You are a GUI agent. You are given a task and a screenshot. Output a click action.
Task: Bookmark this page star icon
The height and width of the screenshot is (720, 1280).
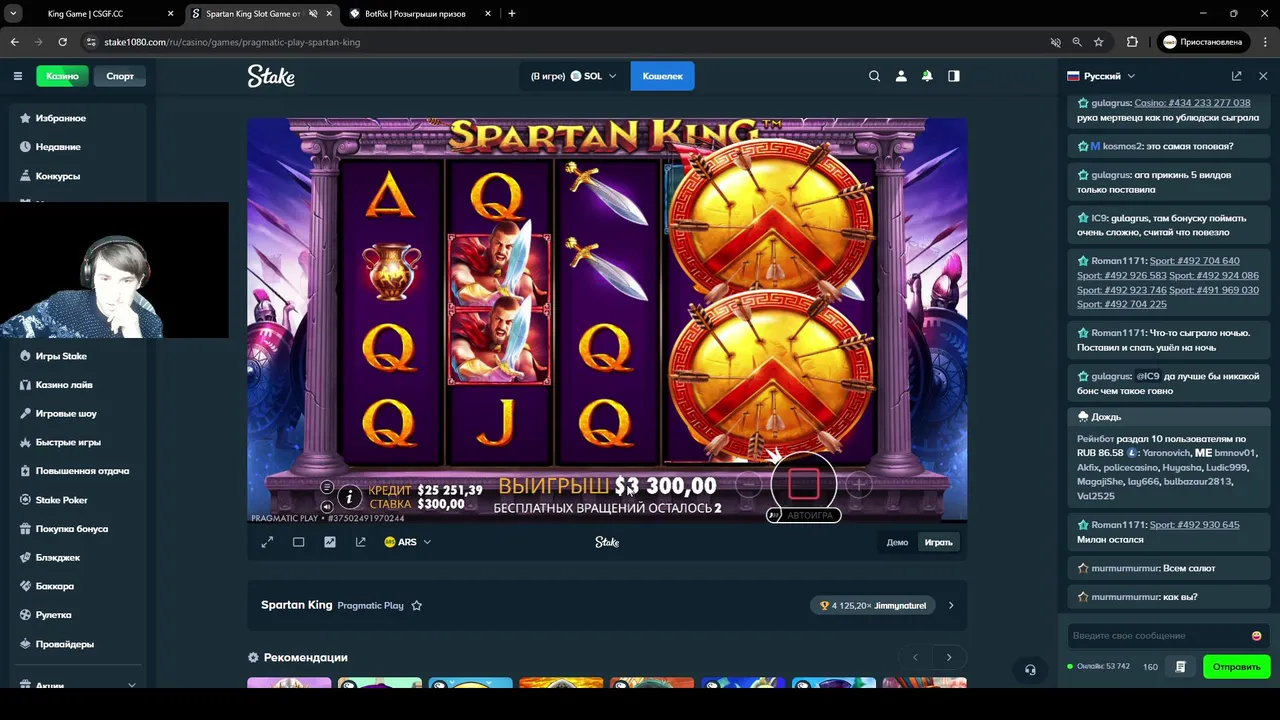(x=1099, y=42)
